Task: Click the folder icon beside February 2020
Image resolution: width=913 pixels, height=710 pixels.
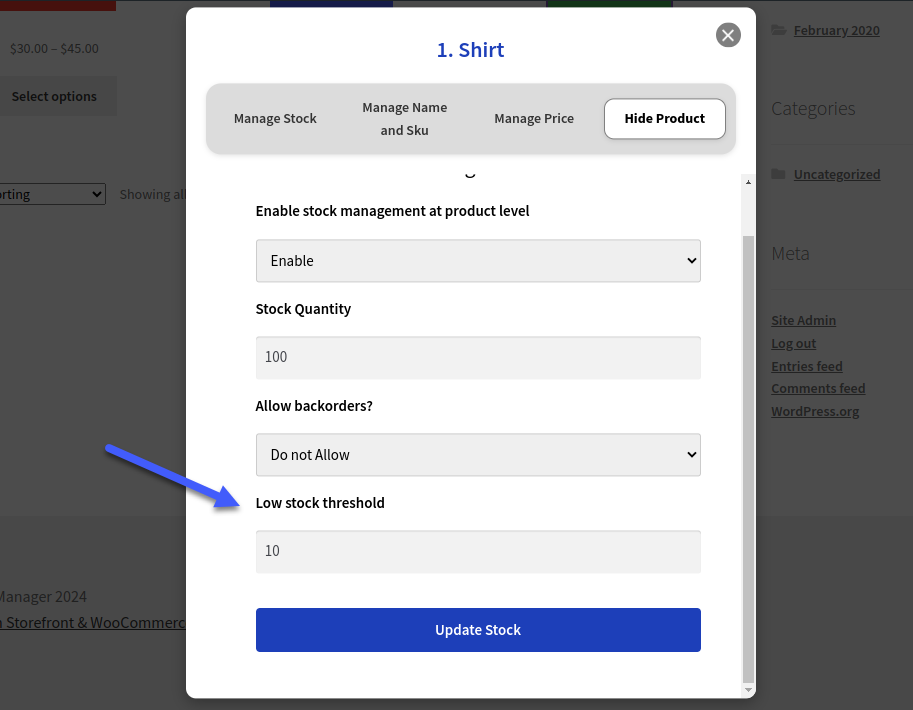Action: pyautogui.click(x=779, y=30)
